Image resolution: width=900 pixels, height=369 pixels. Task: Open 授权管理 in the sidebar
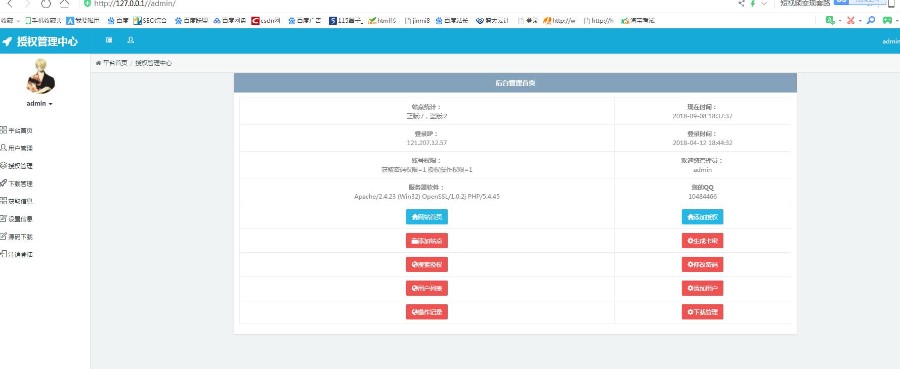tap(21, 166)
